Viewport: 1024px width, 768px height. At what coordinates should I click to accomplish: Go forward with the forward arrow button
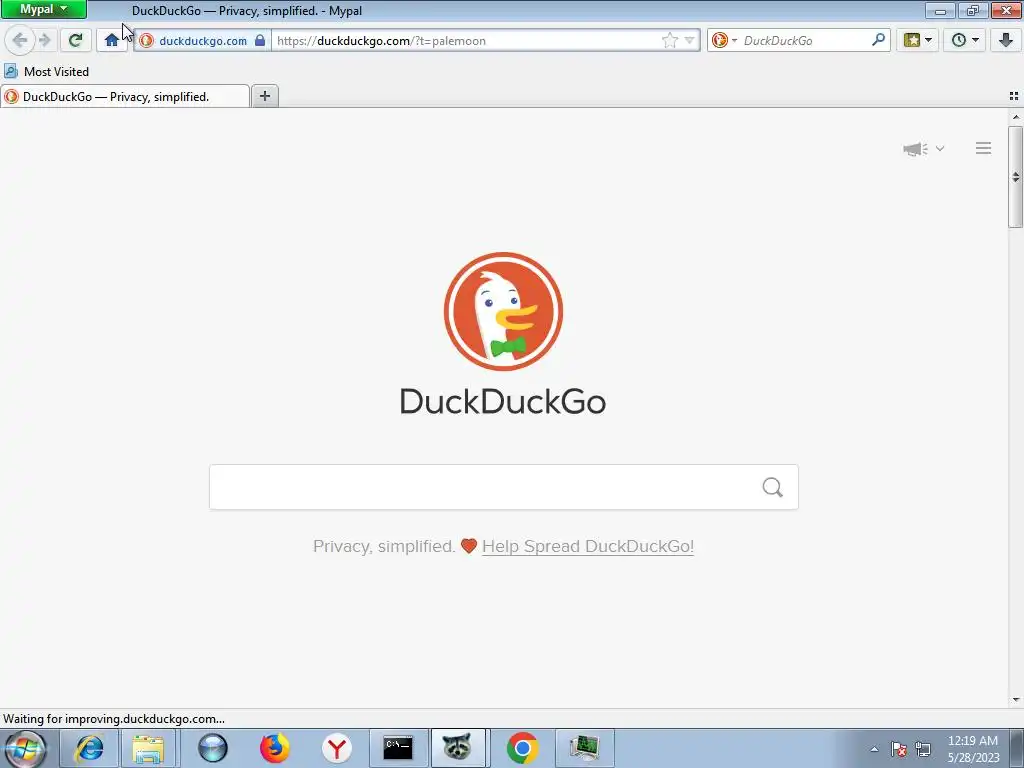[x=45, y=40]
